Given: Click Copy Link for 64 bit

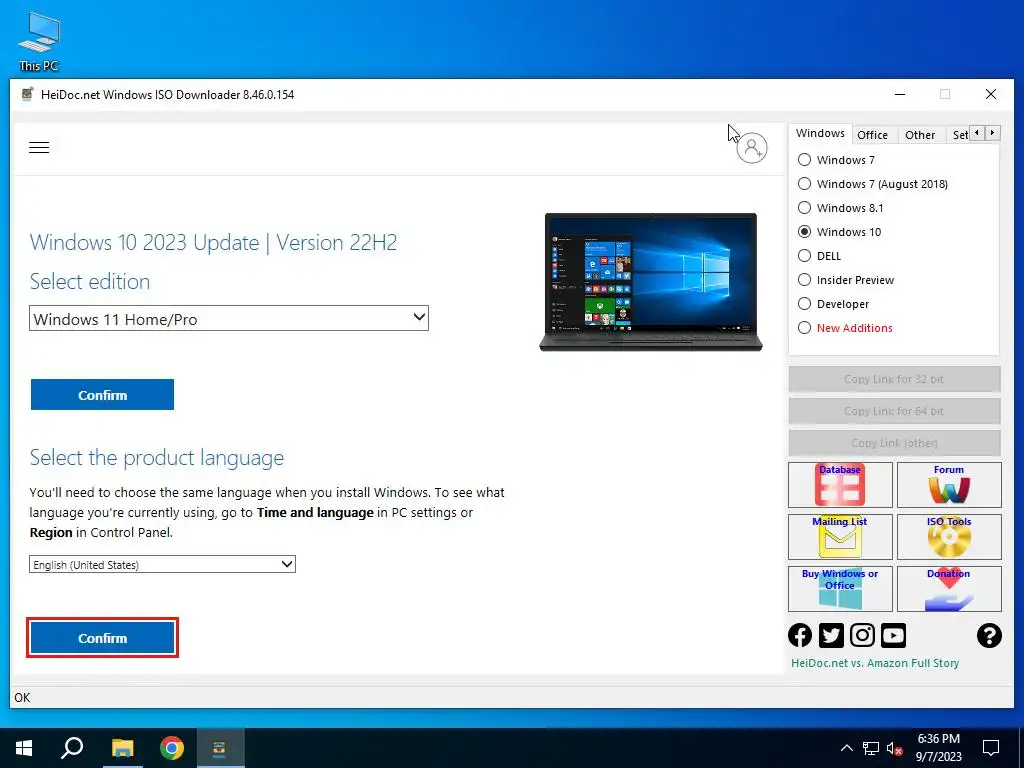Looking at the screenshot, I should [x=894, y=411].
